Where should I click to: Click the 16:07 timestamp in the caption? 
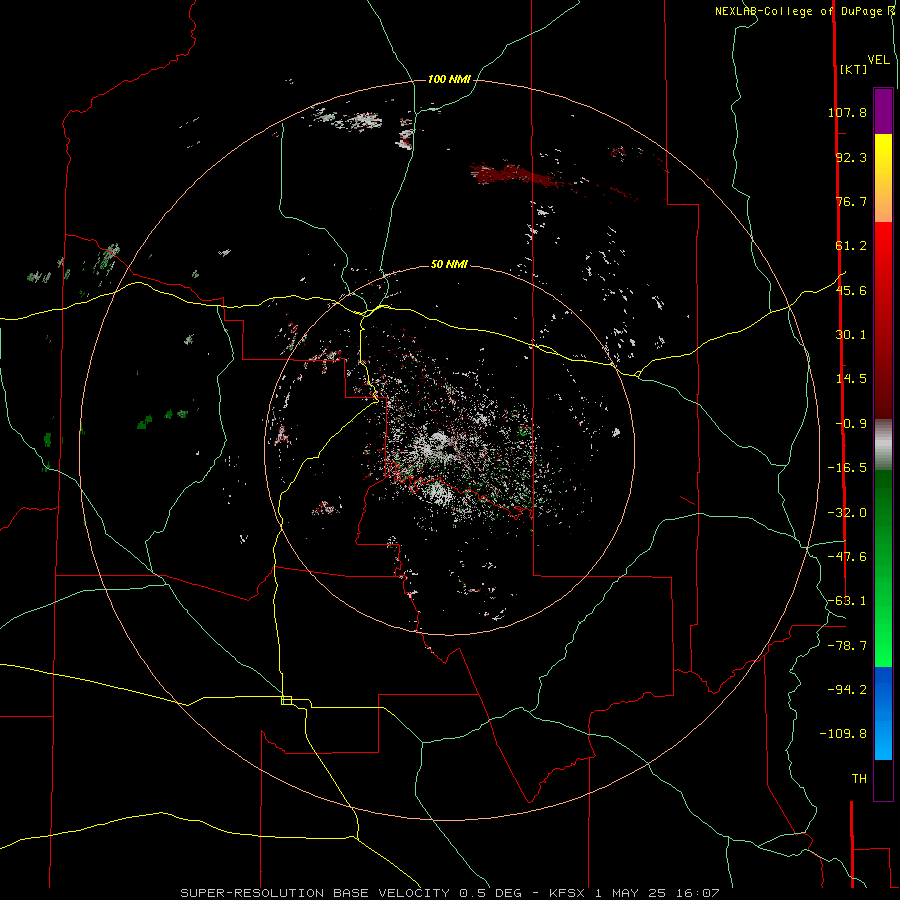click(696, 893)
